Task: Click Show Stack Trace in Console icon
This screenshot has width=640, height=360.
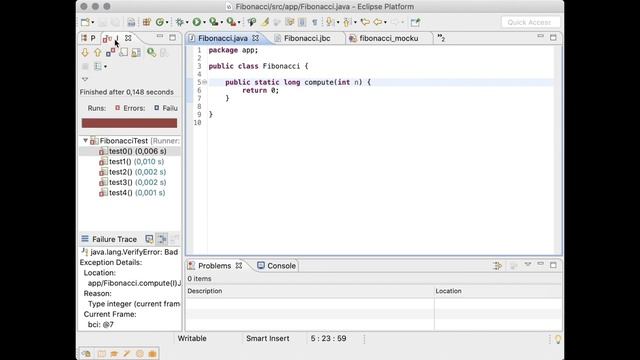Action: (149, 239)
